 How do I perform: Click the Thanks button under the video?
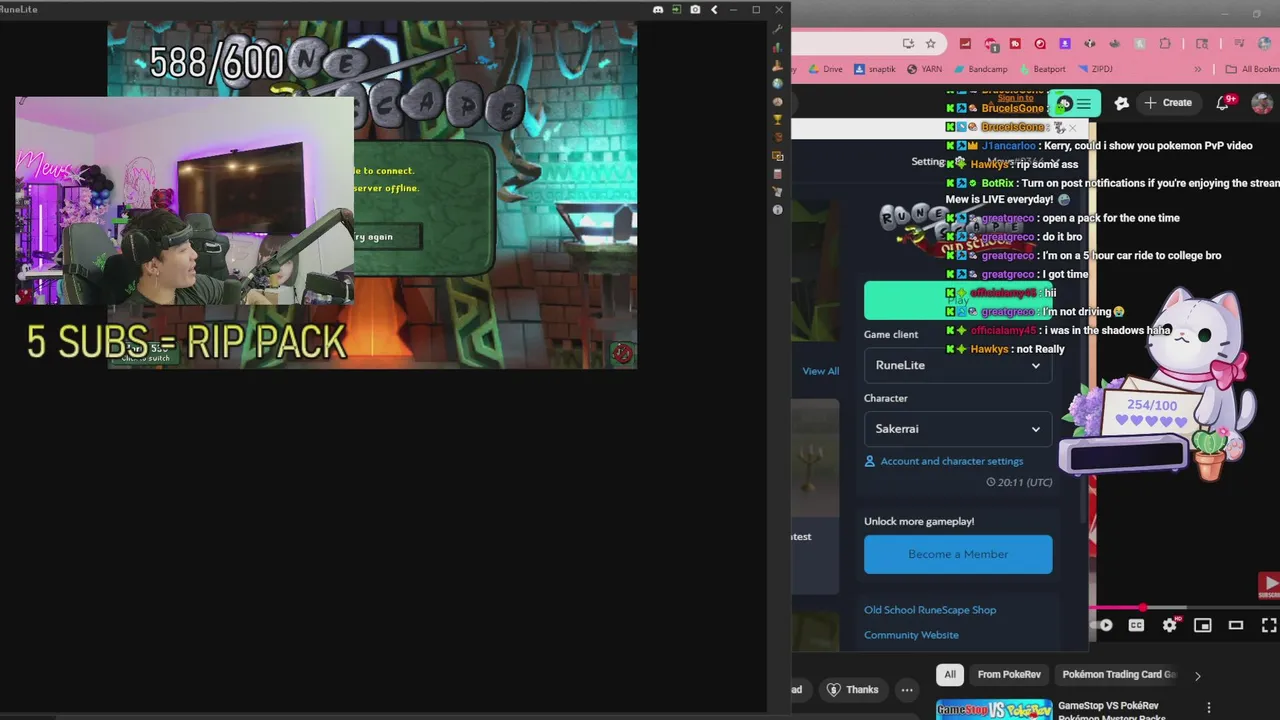pyautogui.click(x=852, y=689)
